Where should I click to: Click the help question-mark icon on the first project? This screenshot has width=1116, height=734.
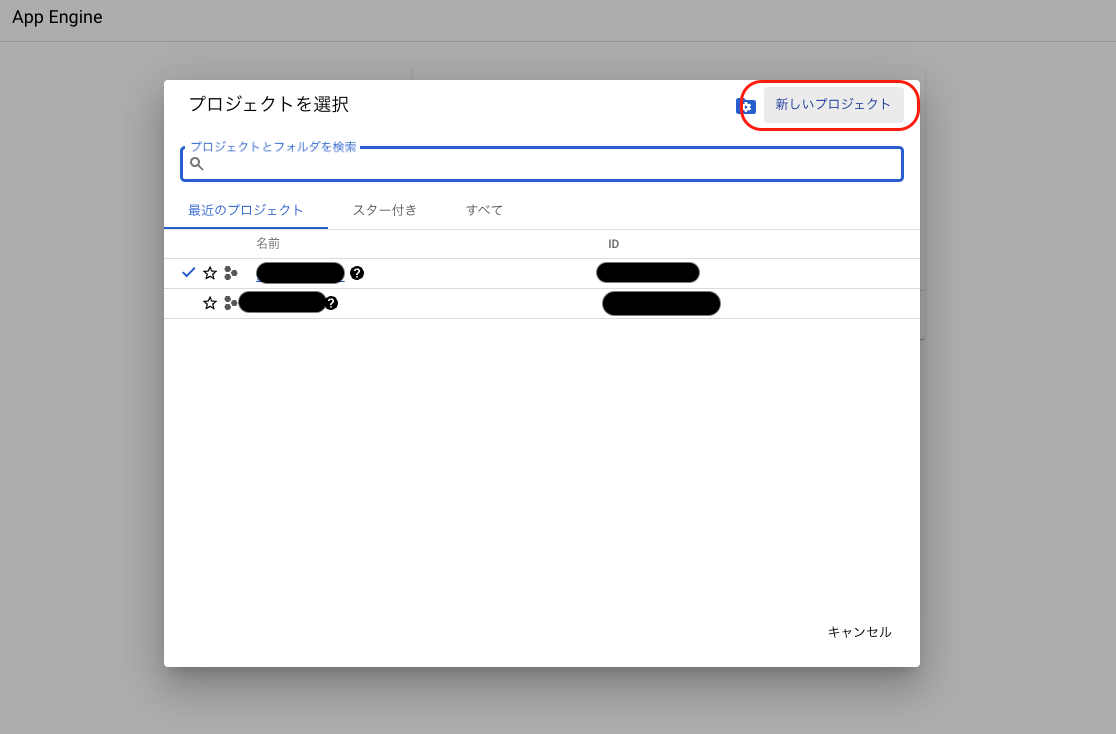357,272
